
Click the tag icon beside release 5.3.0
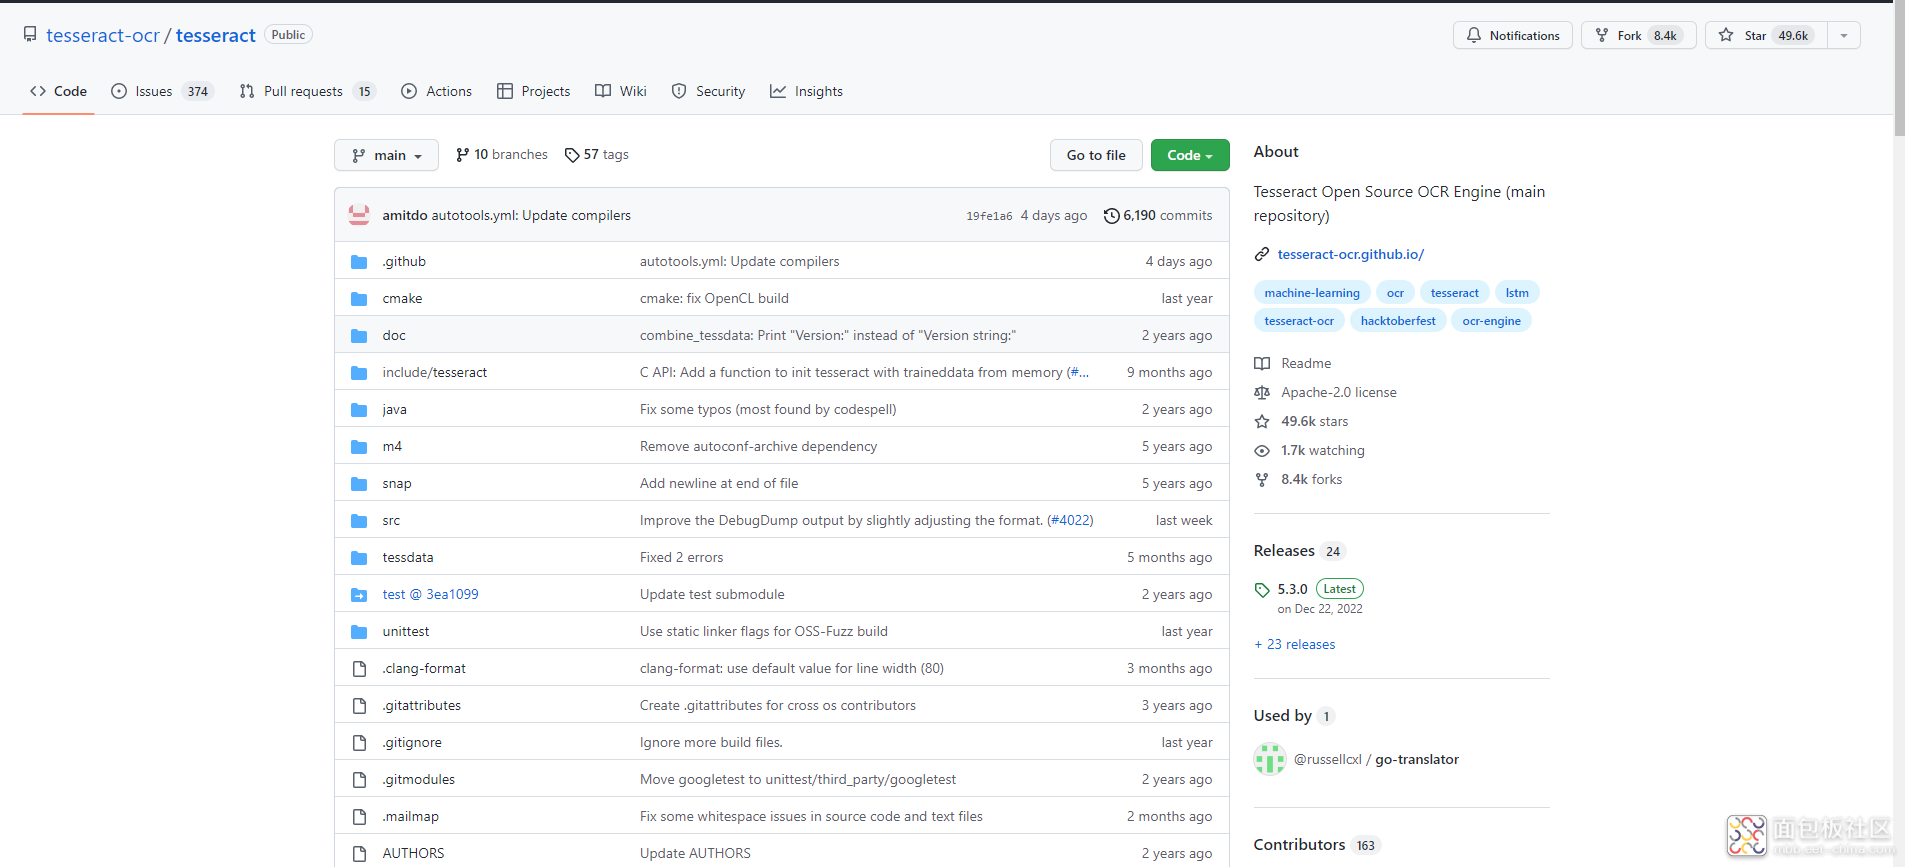coord(1262,590)
